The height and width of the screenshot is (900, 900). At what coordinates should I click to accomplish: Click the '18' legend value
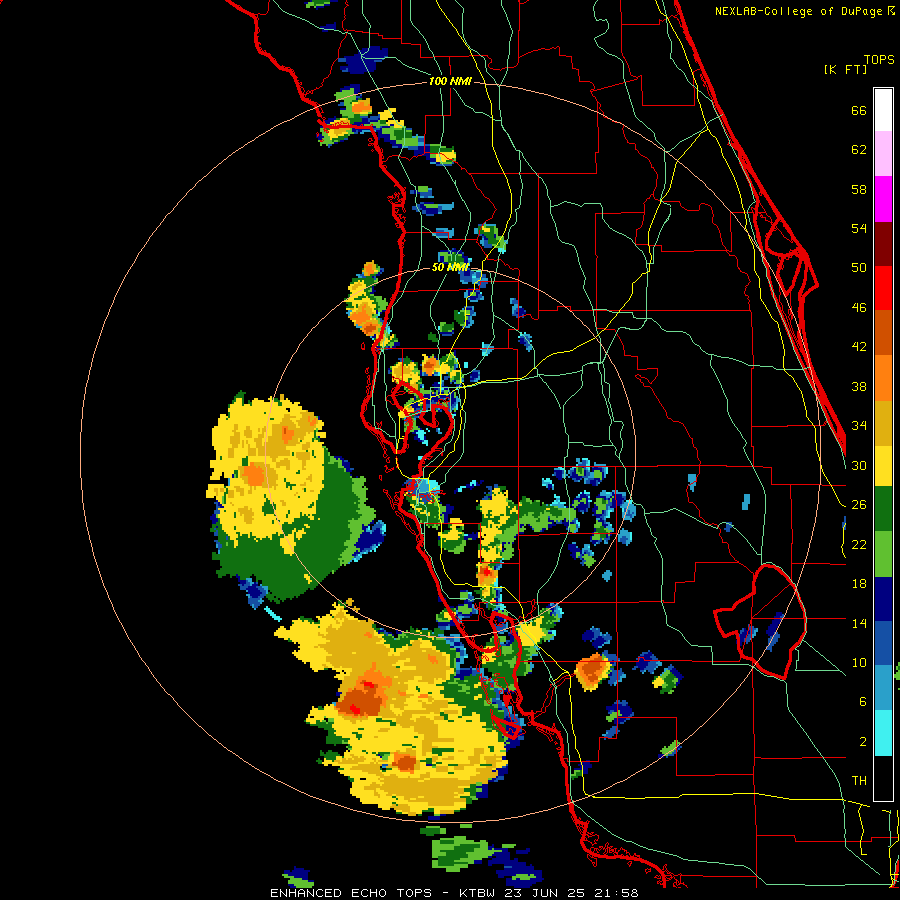(x=859, y=584)
